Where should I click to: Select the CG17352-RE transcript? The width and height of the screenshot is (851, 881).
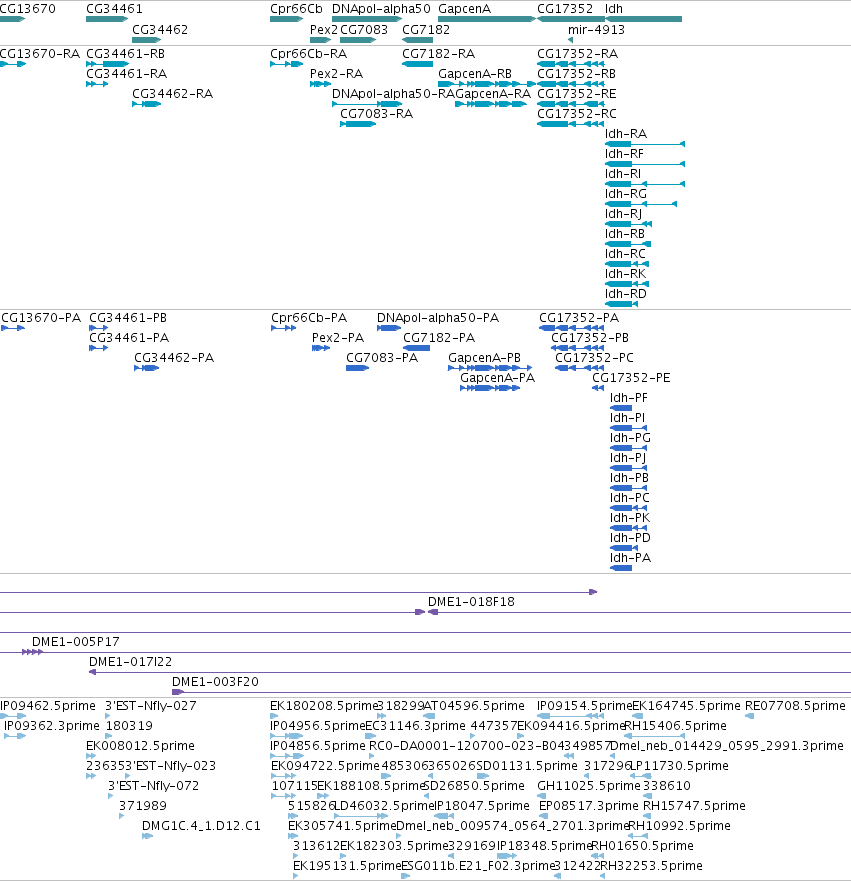click(576, 94)
